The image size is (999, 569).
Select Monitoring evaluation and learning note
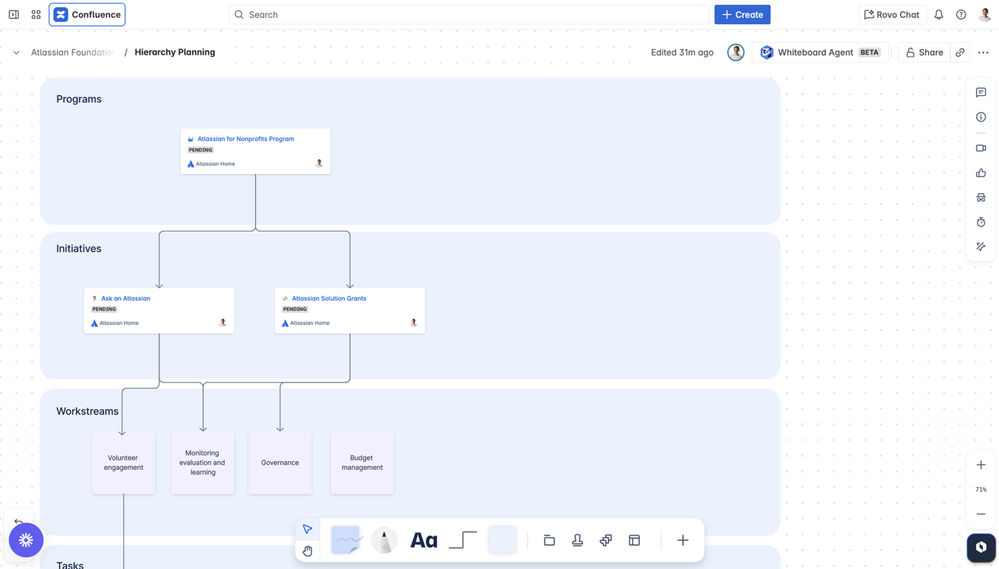click(x=203, y=463)
